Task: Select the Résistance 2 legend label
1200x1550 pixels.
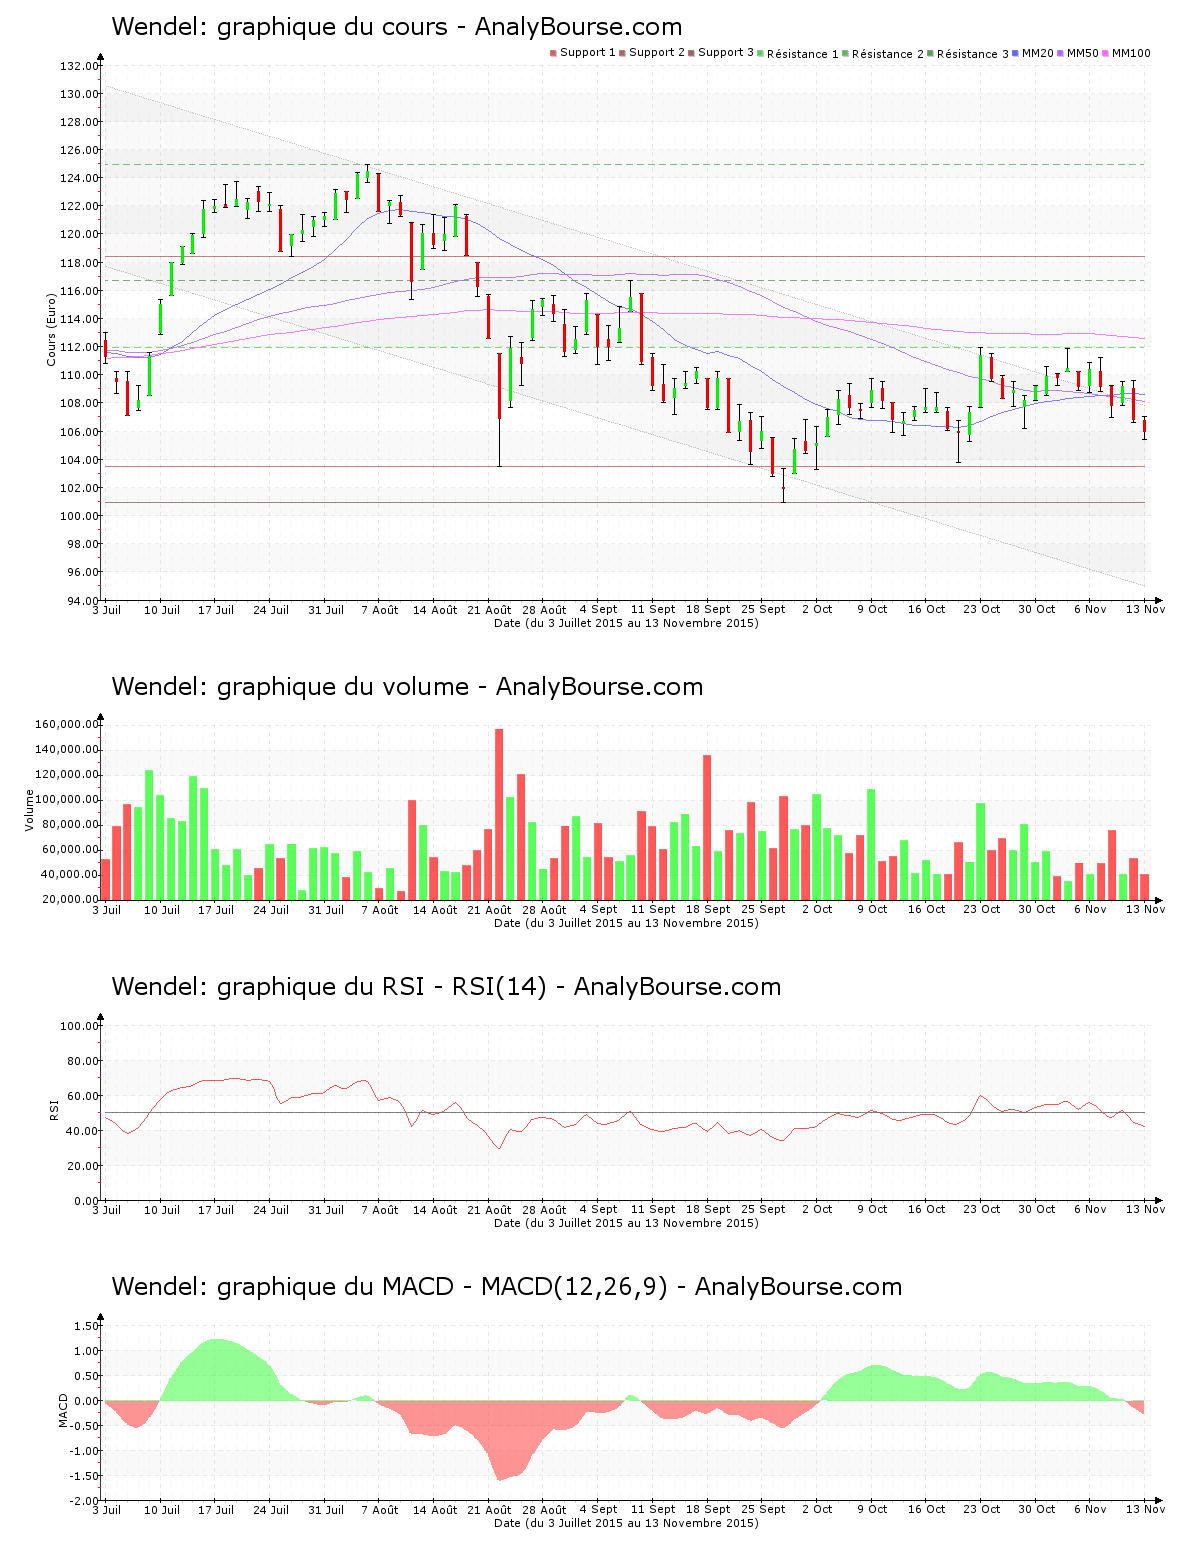Action: 888,54
